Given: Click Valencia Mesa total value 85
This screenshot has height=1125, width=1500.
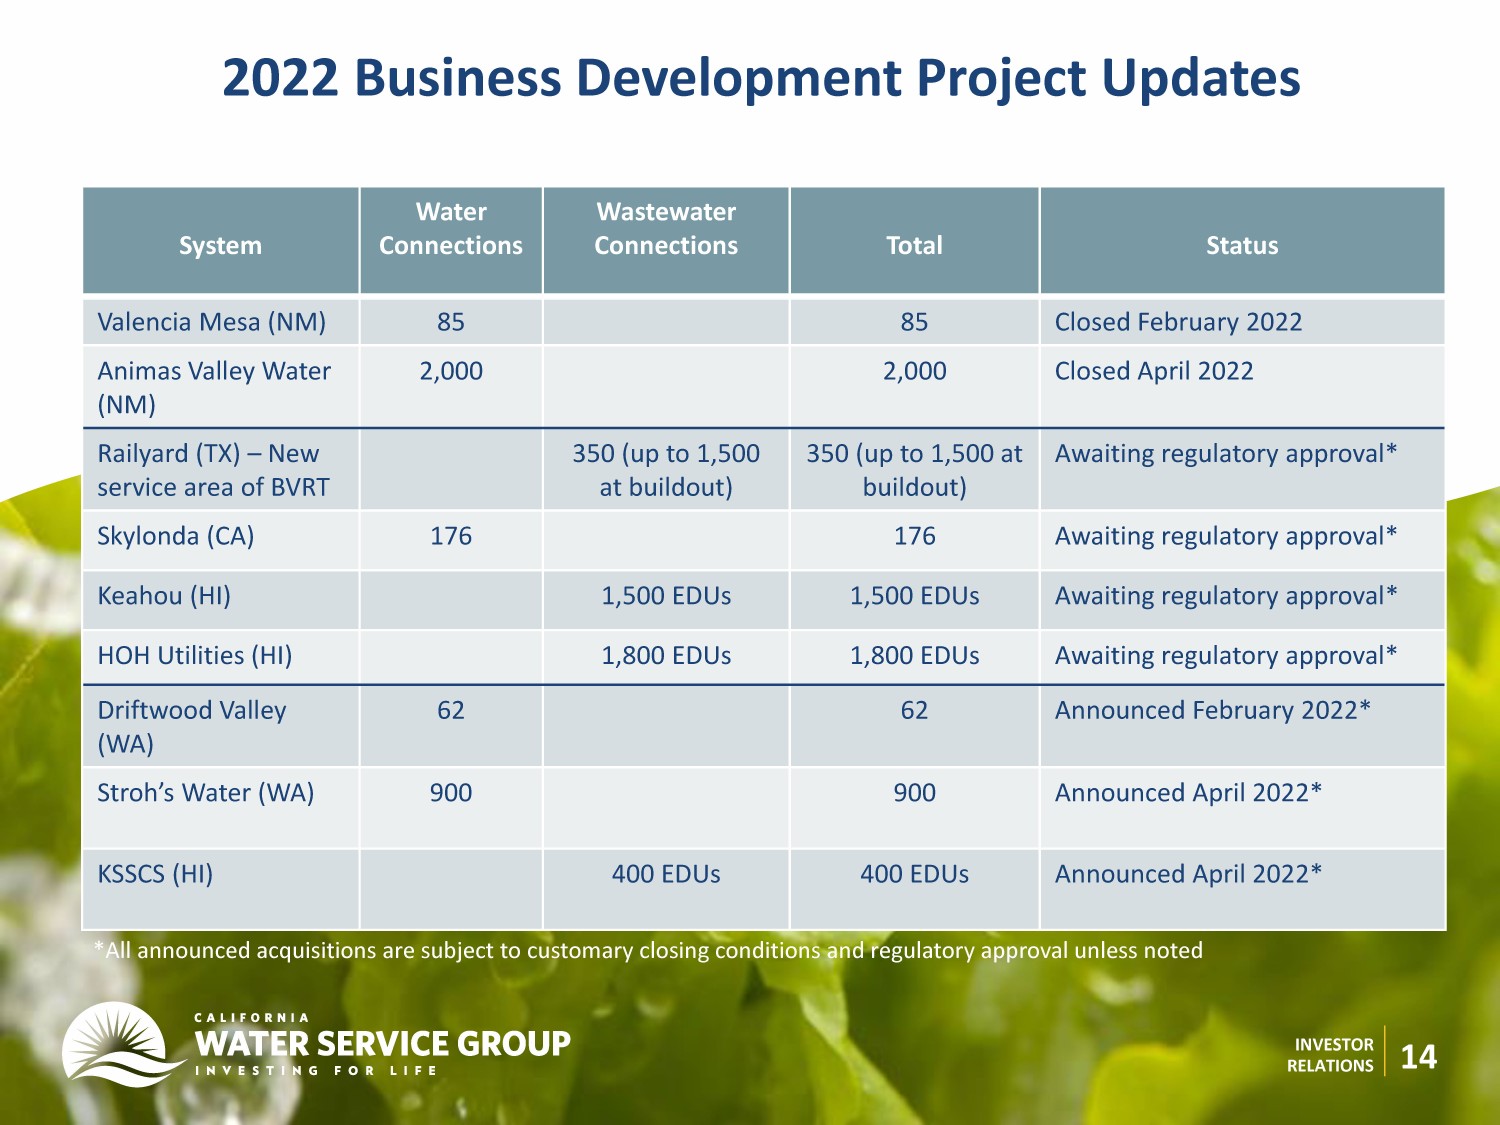Looking at the screenshot, I should 914,322.
